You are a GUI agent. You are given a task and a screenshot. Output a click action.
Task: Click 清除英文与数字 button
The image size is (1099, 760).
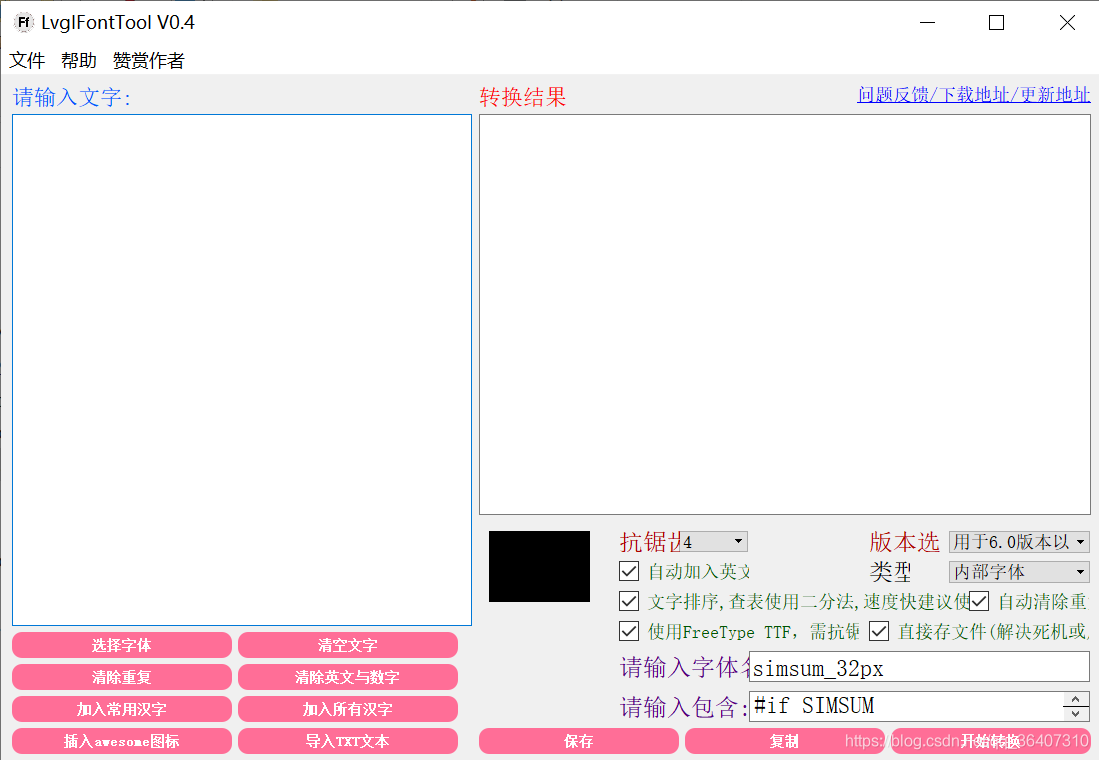click(x=347, y=677)
